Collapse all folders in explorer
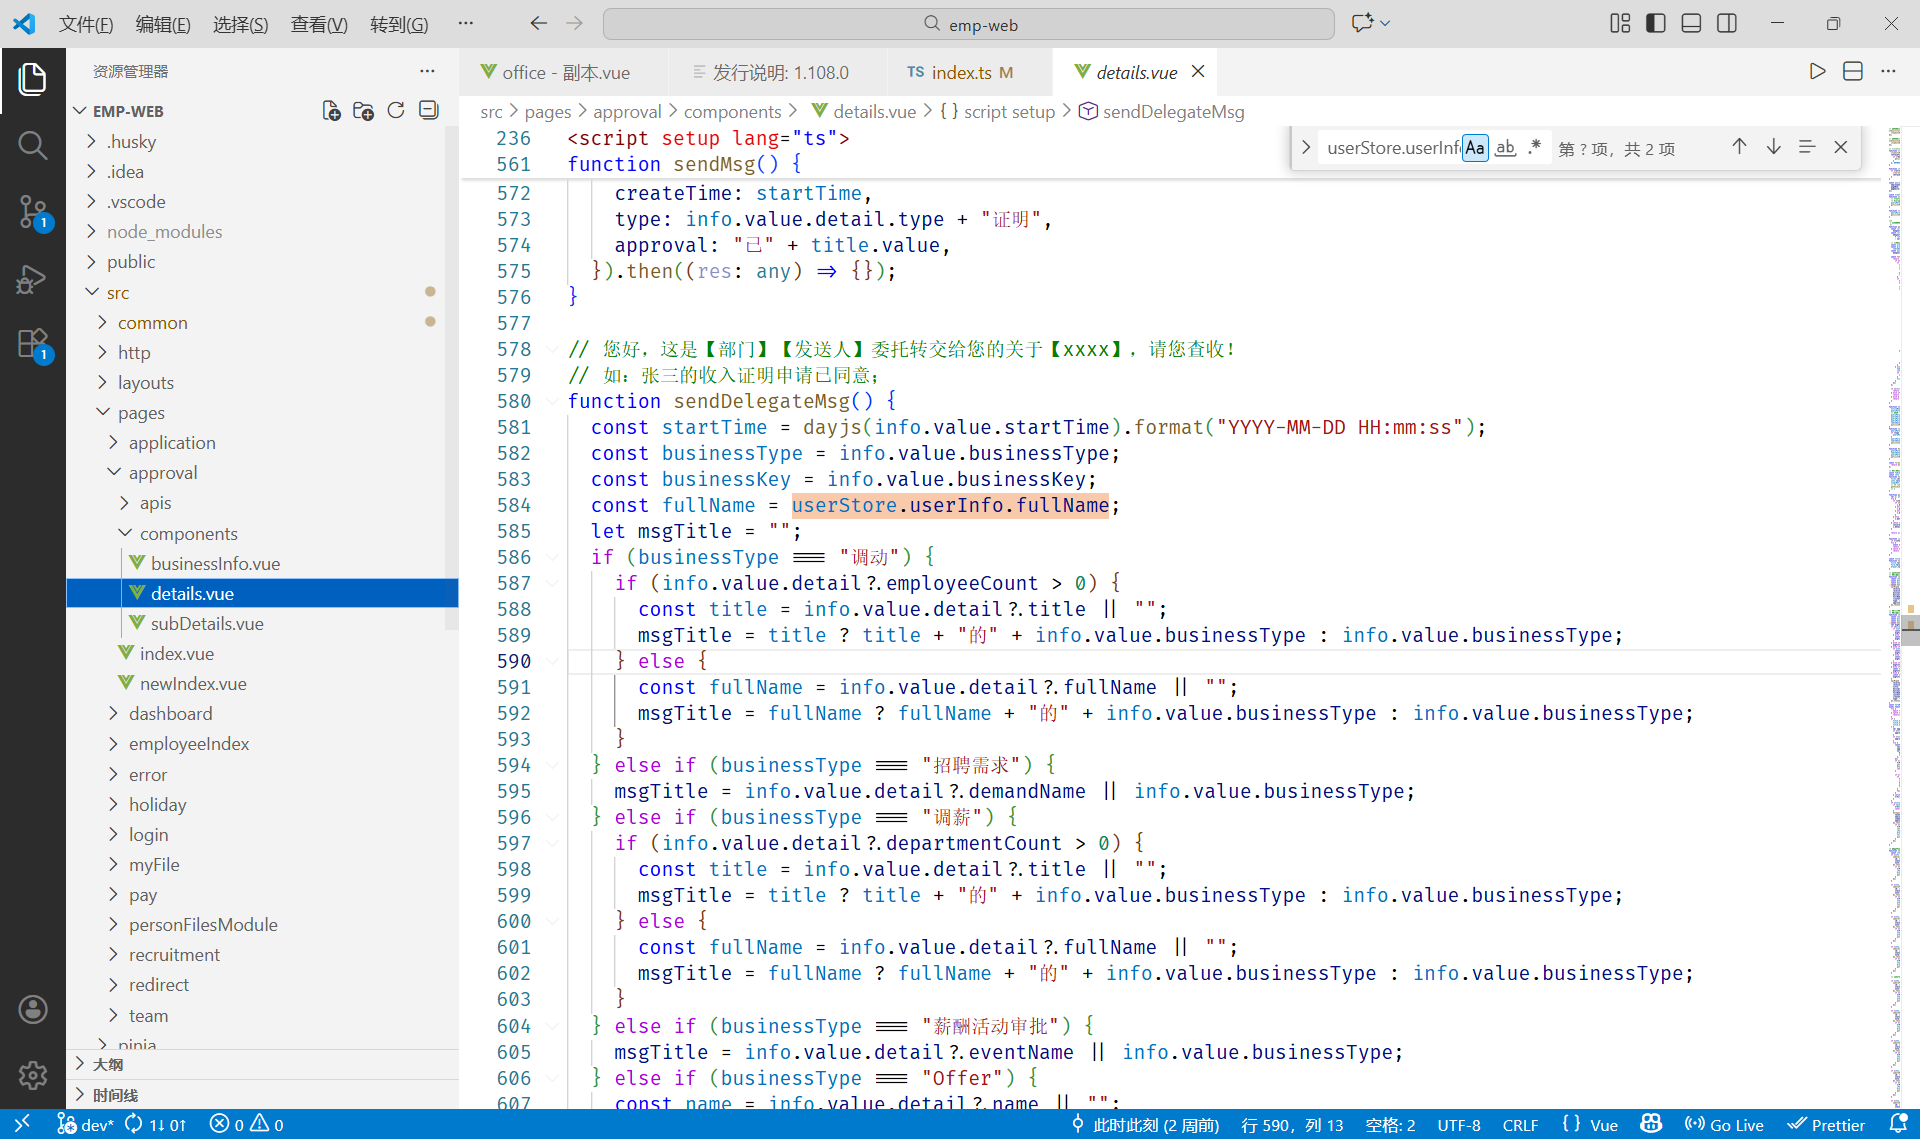Viewport: 1920px width, 1140px height. pos(429,111)
